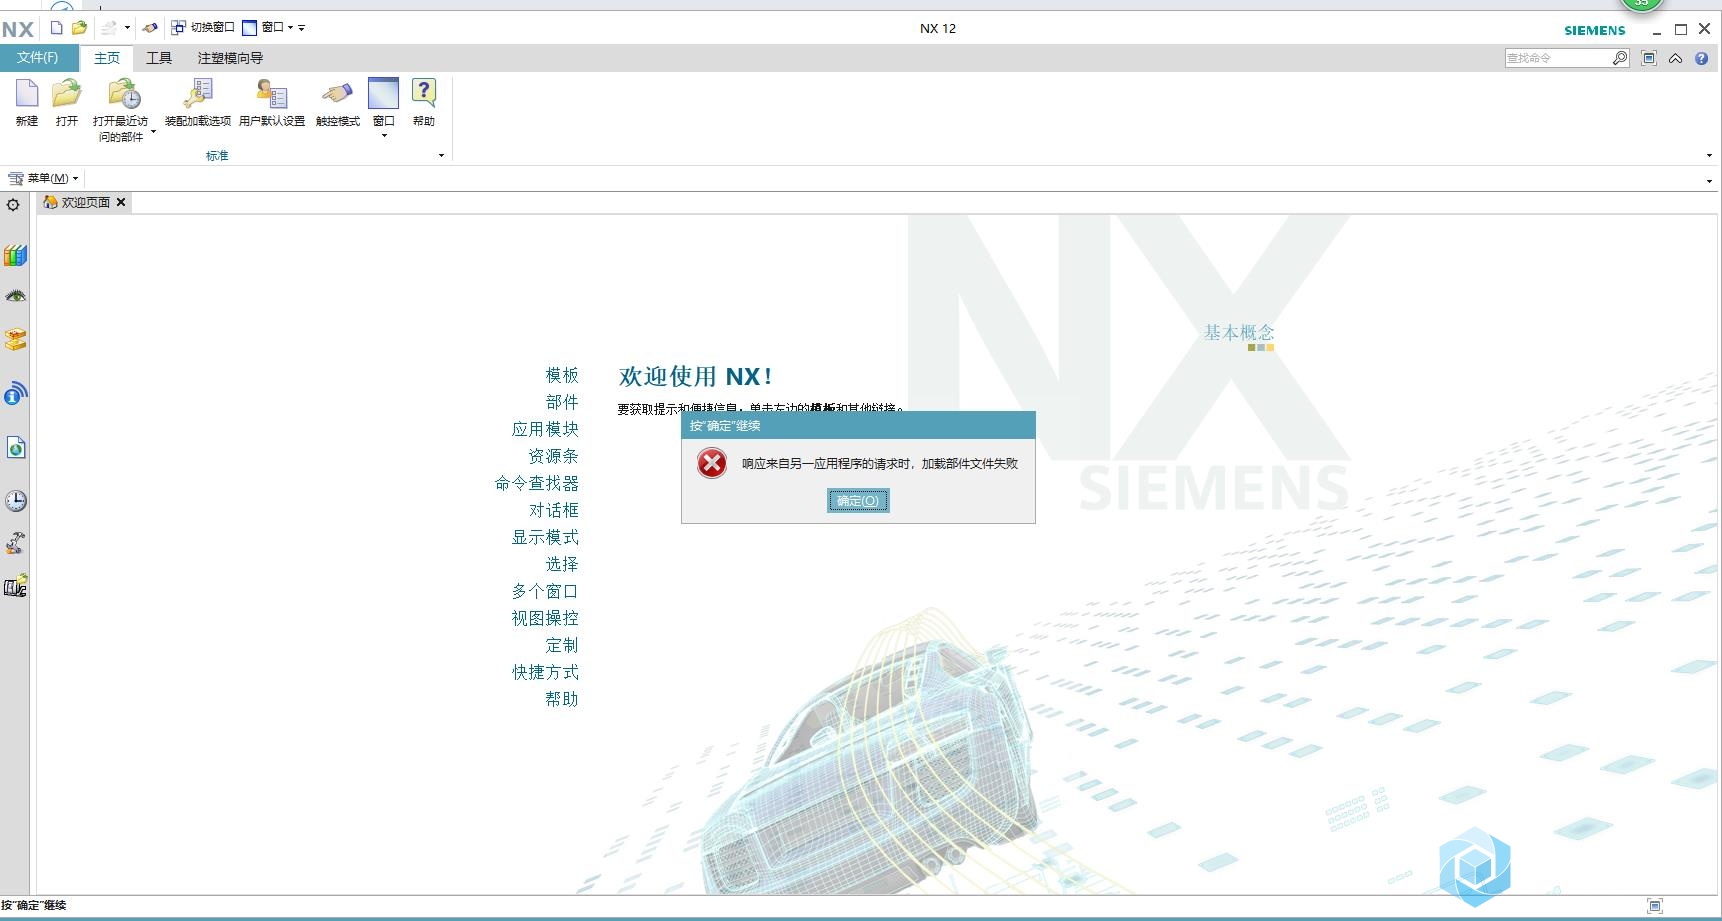
Task: Switch to the 工具 tools tab
Action: pos(159,58)
